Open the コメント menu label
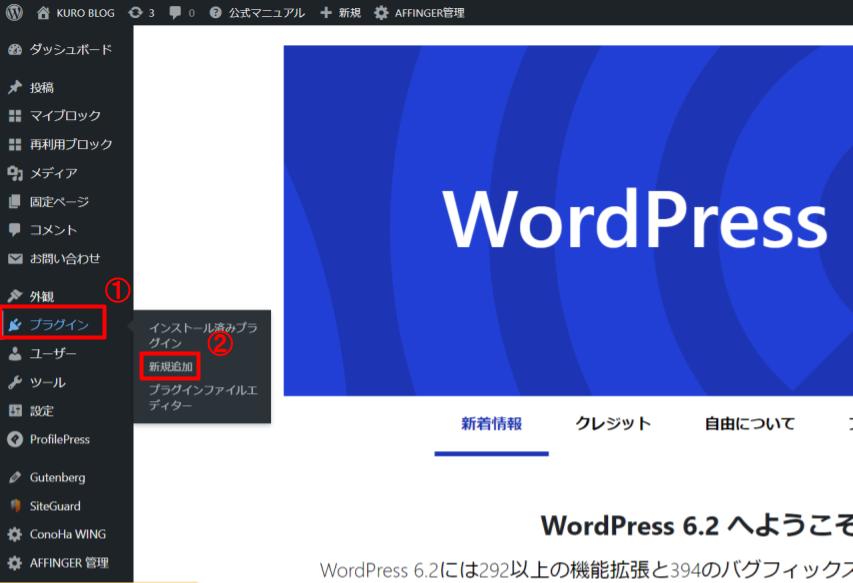The height and width of the screenshot is (583, 853). point(53,230)
